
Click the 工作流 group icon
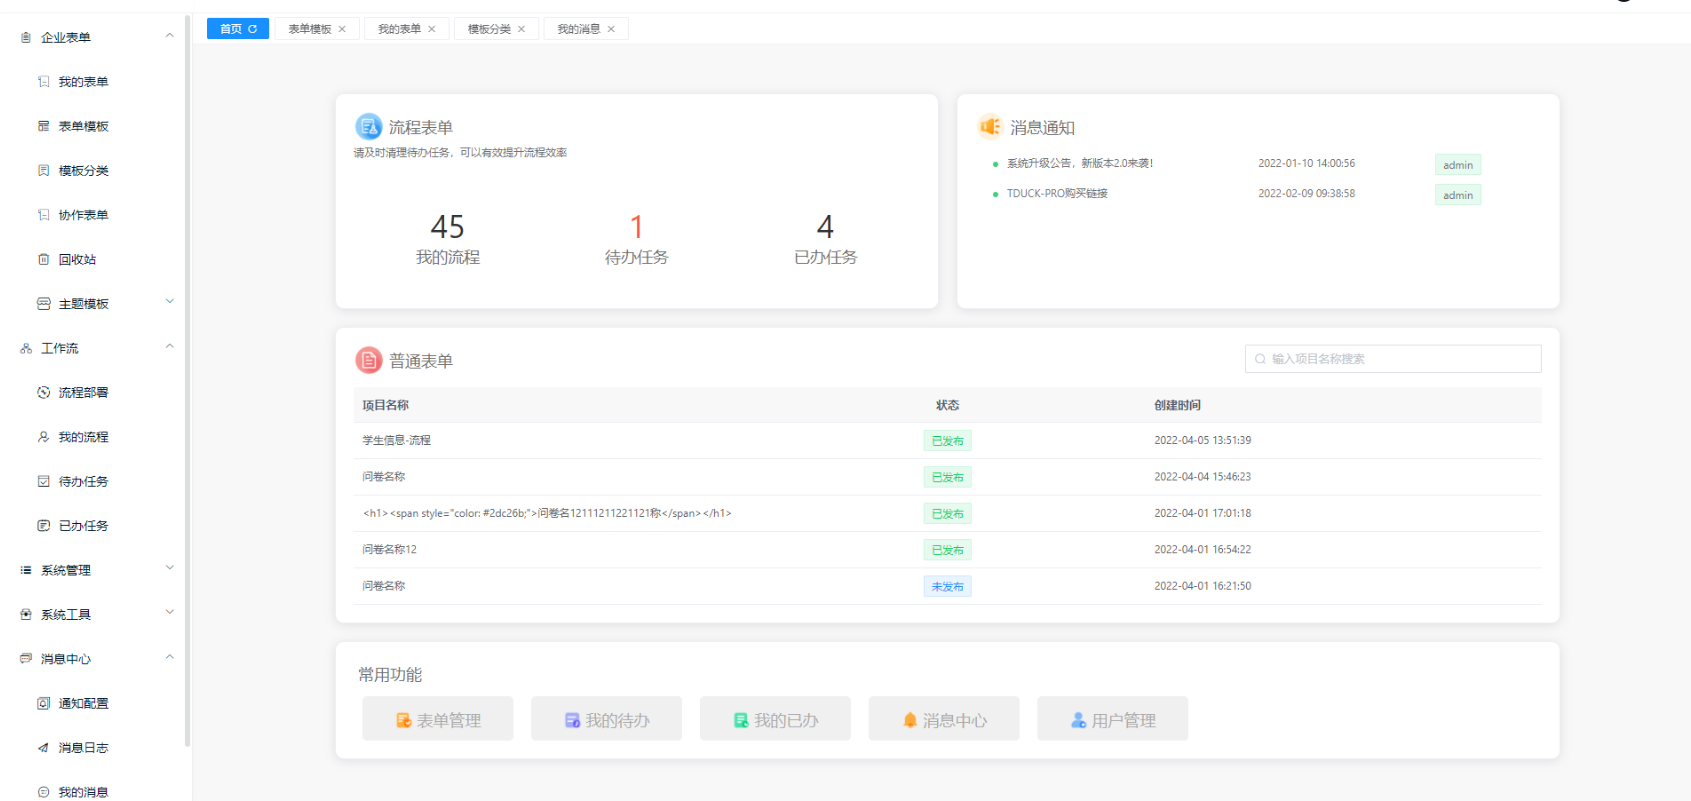pos(26,348)
